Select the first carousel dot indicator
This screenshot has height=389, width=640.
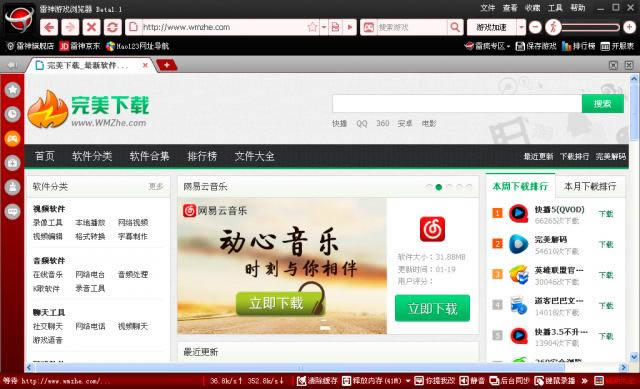[x=429, y=187]
